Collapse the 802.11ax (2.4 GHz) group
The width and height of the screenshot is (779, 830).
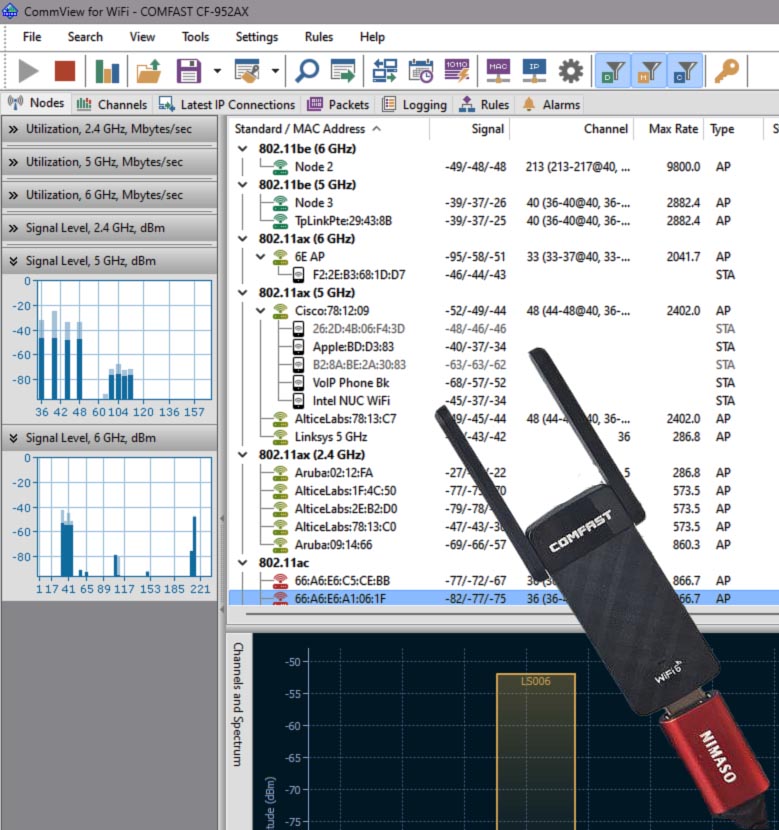click(242, 455)
